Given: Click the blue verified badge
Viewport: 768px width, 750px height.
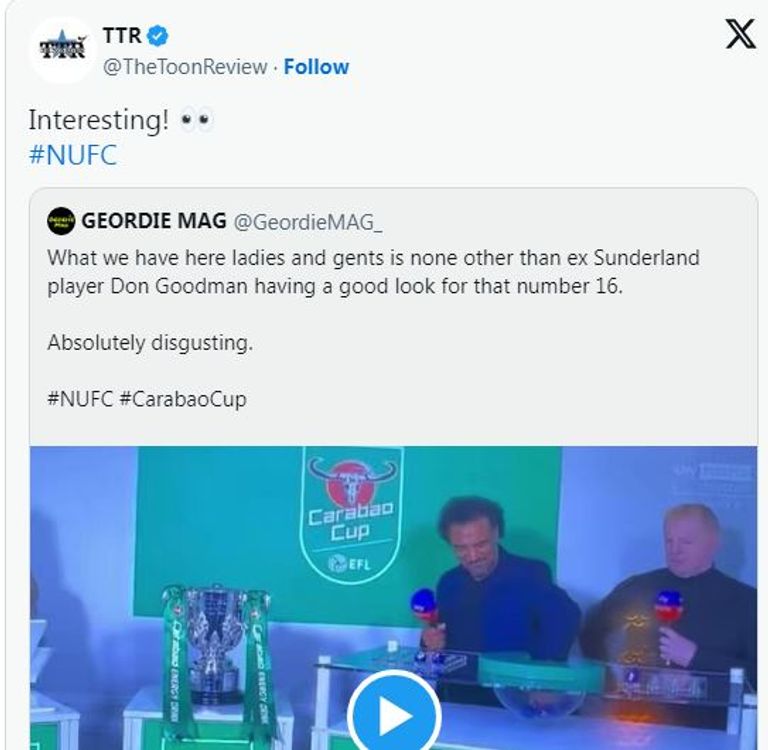Looking at the screenshot, I should 159,37.
